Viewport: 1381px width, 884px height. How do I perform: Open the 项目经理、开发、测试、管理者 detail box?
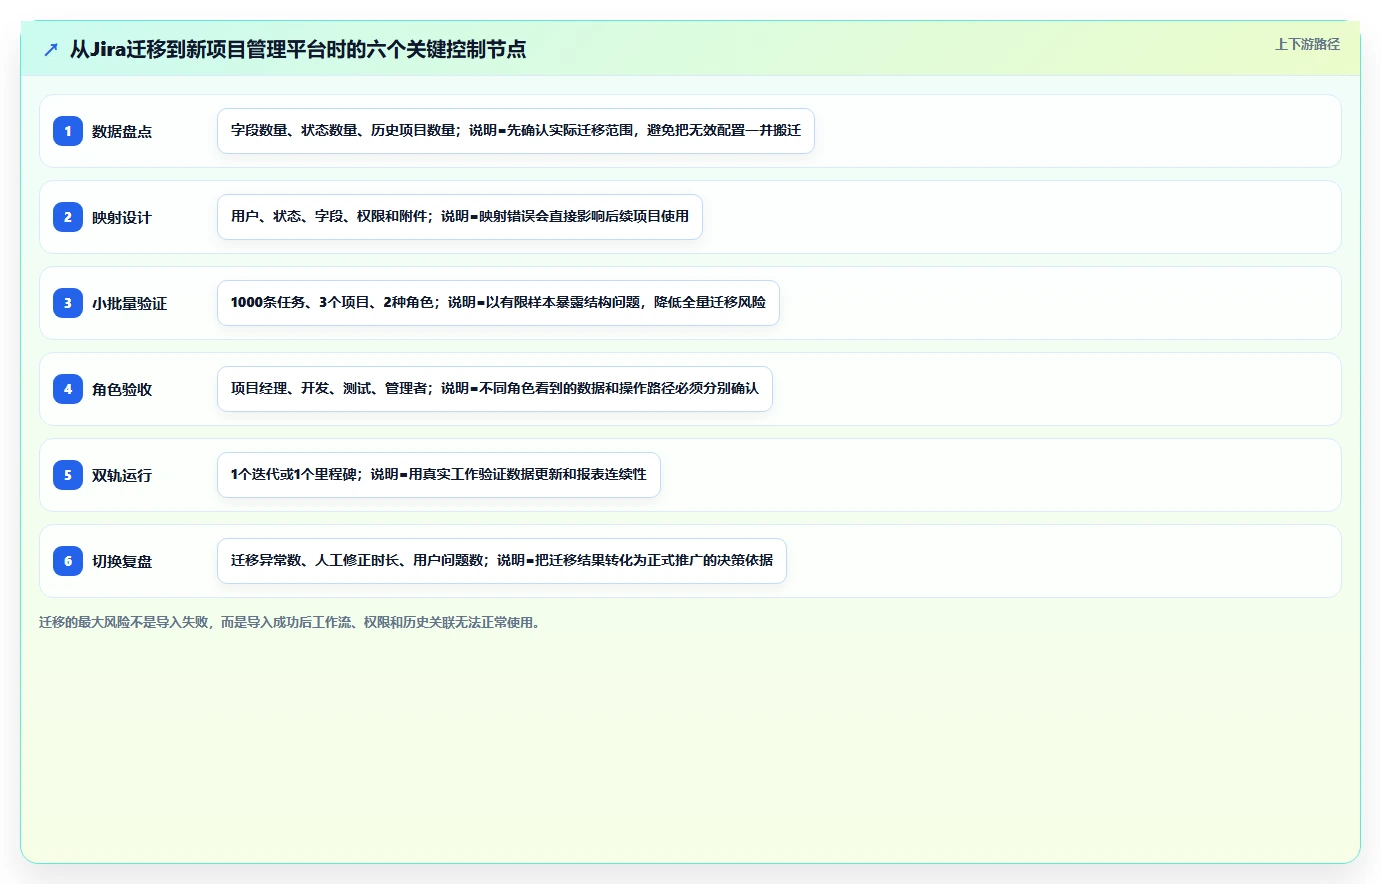[495, 389]
